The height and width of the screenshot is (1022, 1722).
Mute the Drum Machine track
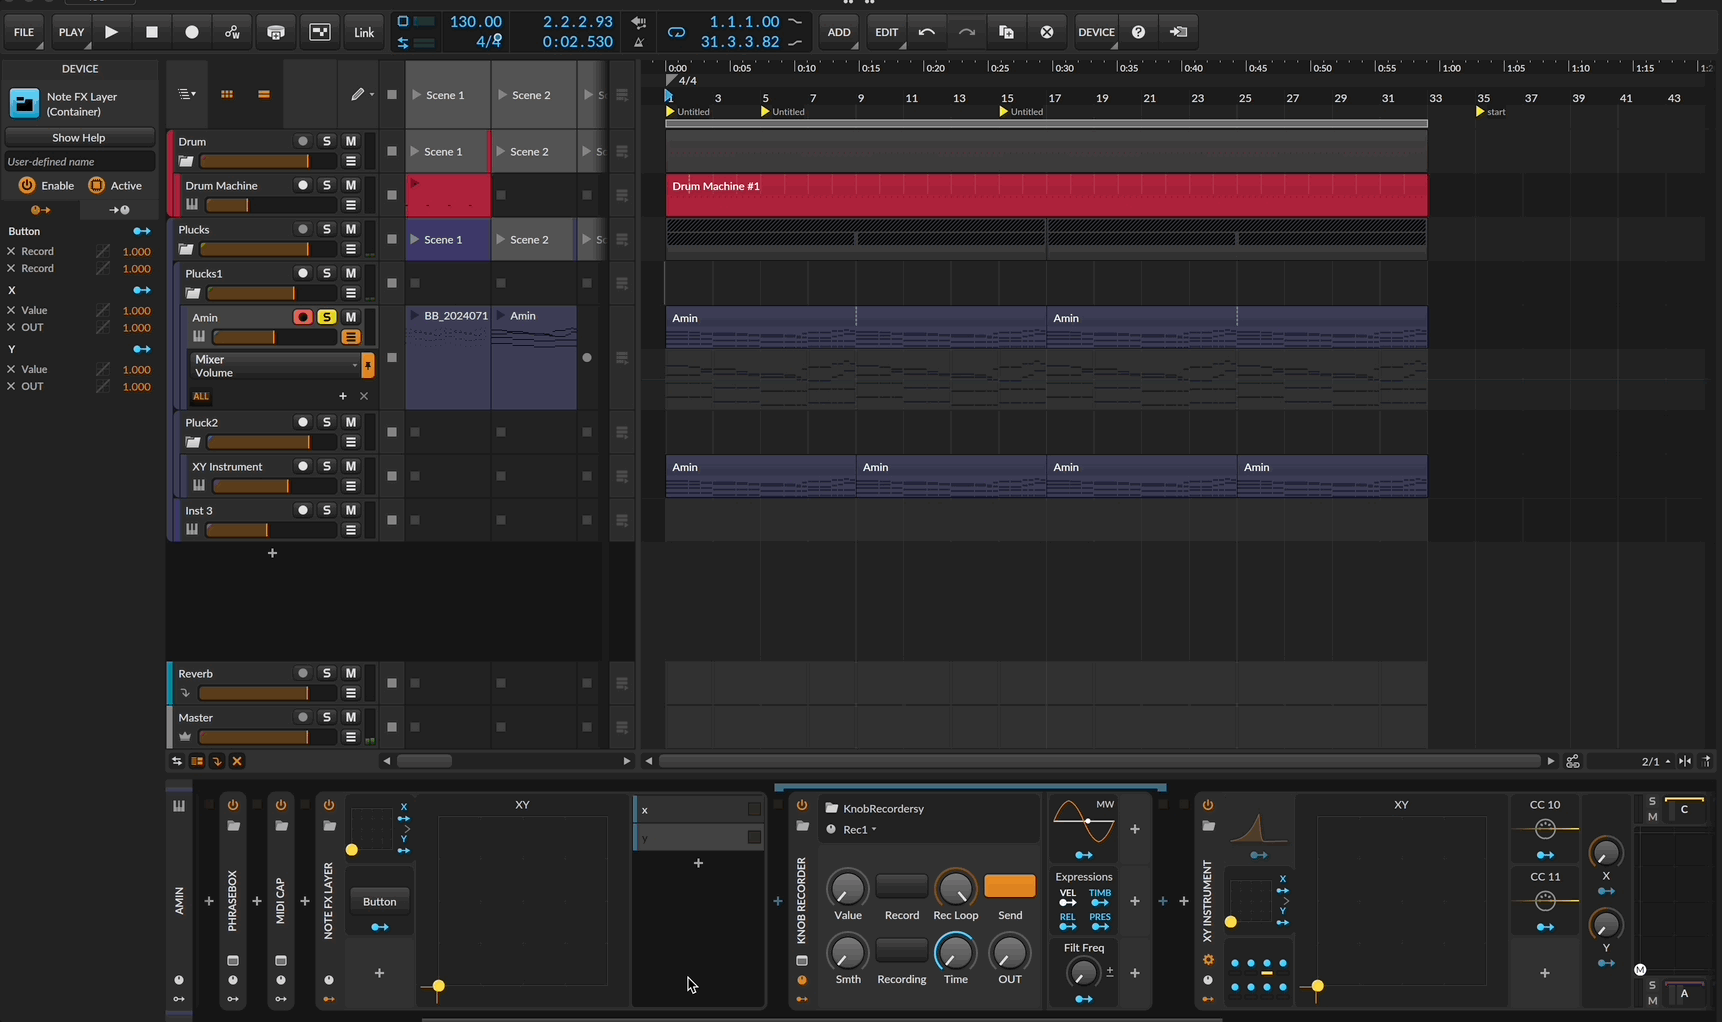pyautogui.click(x=351, y=185)
